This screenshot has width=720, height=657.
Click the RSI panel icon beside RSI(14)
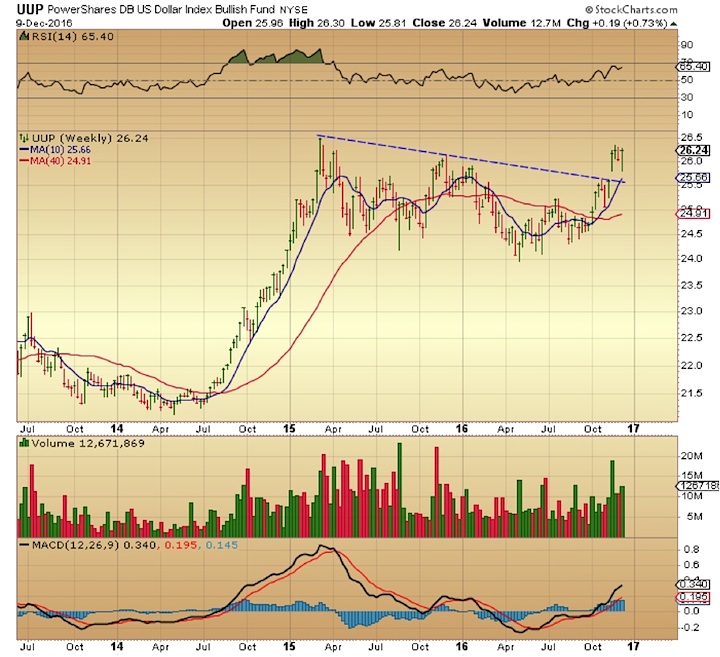click(24, 36)
